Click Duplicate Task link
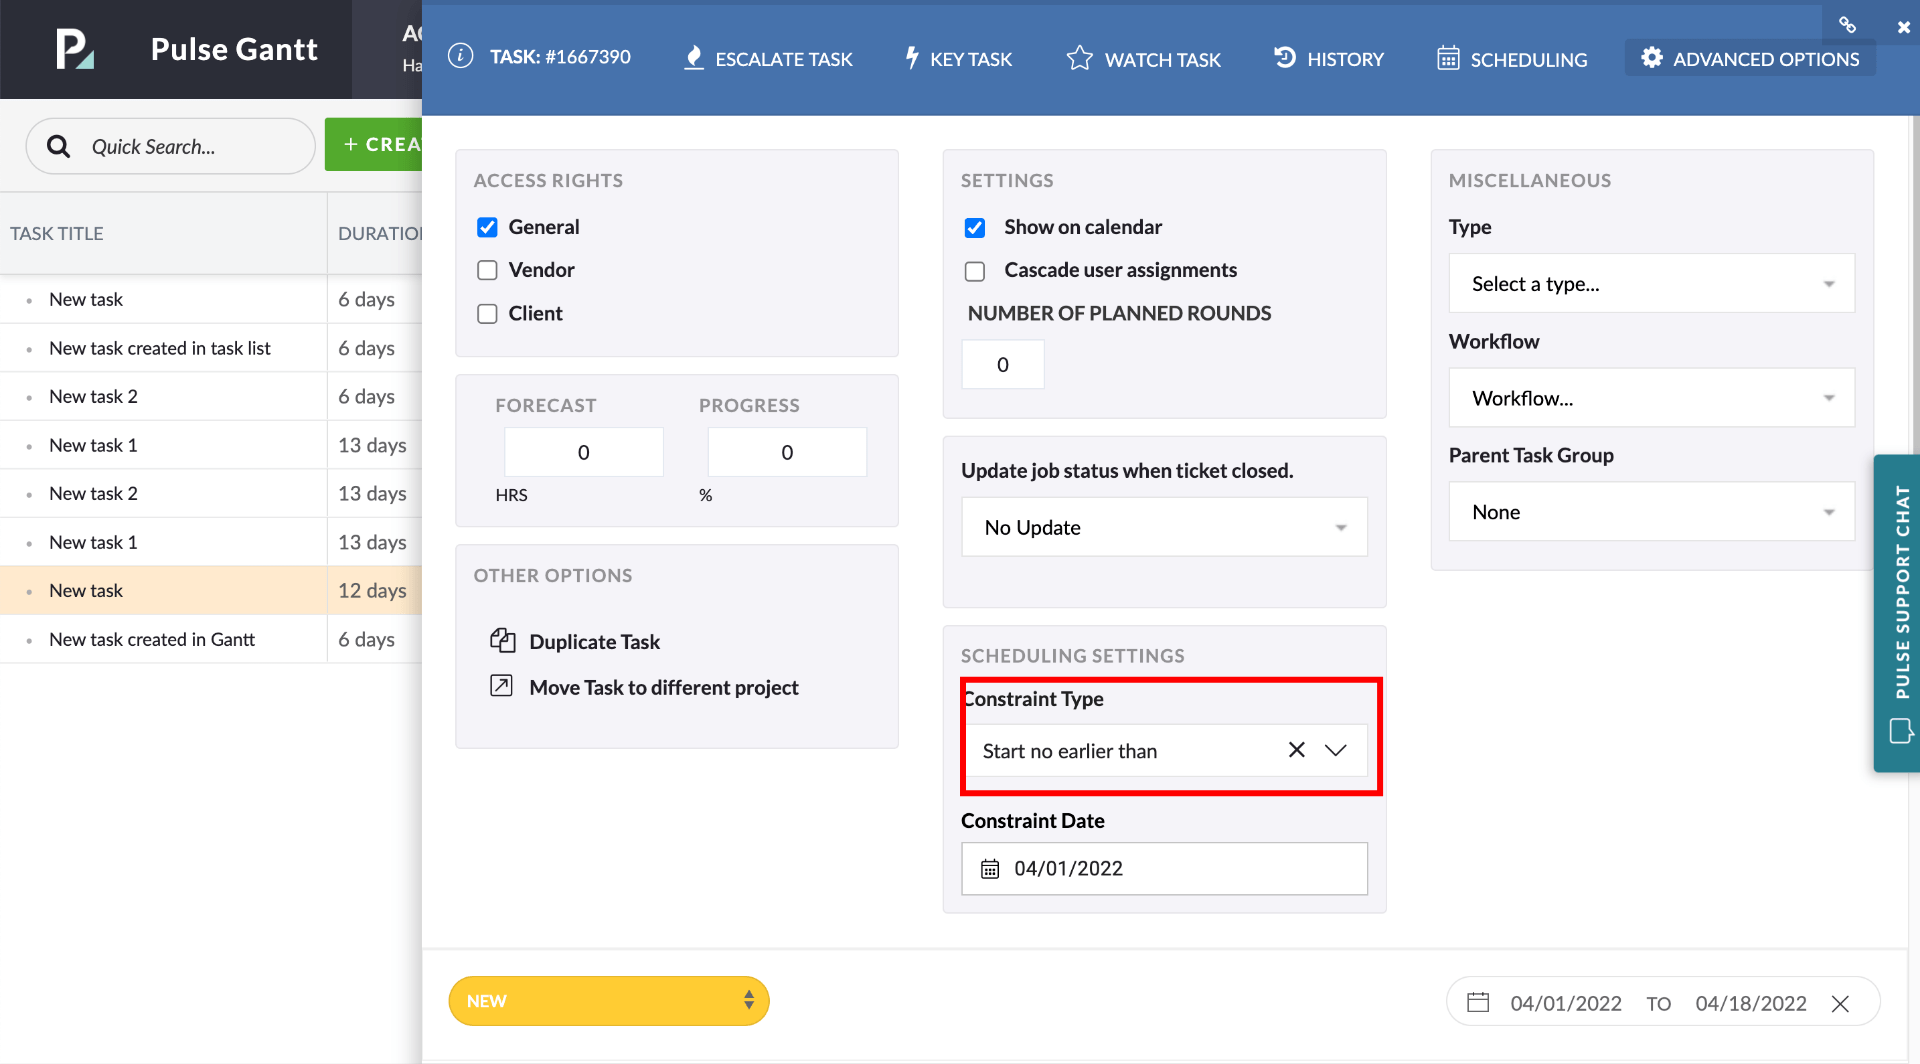 coord(594,641)
